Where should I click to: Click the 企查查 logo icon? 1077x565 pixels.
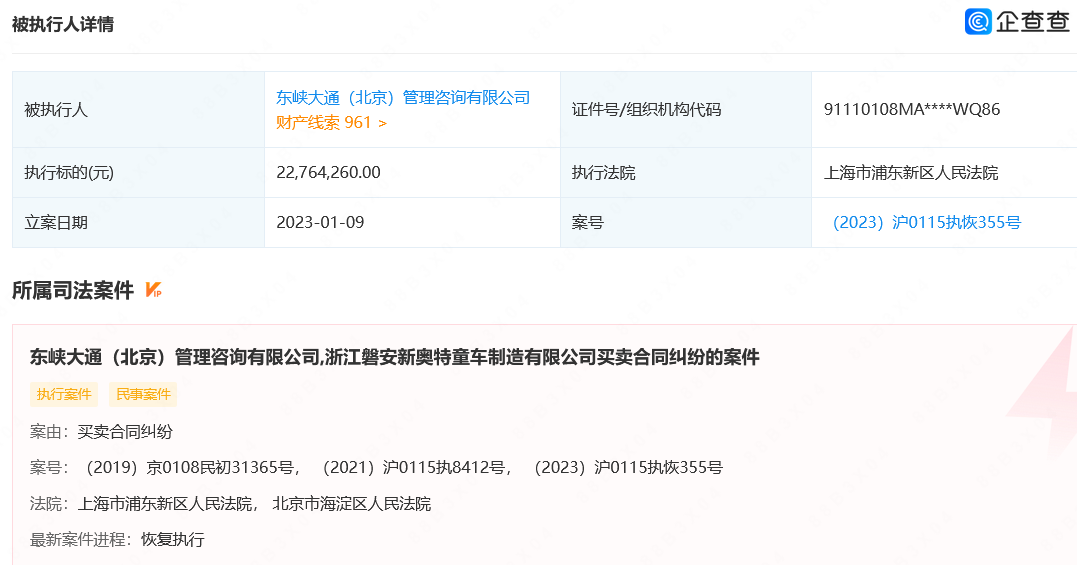[978, 22]
